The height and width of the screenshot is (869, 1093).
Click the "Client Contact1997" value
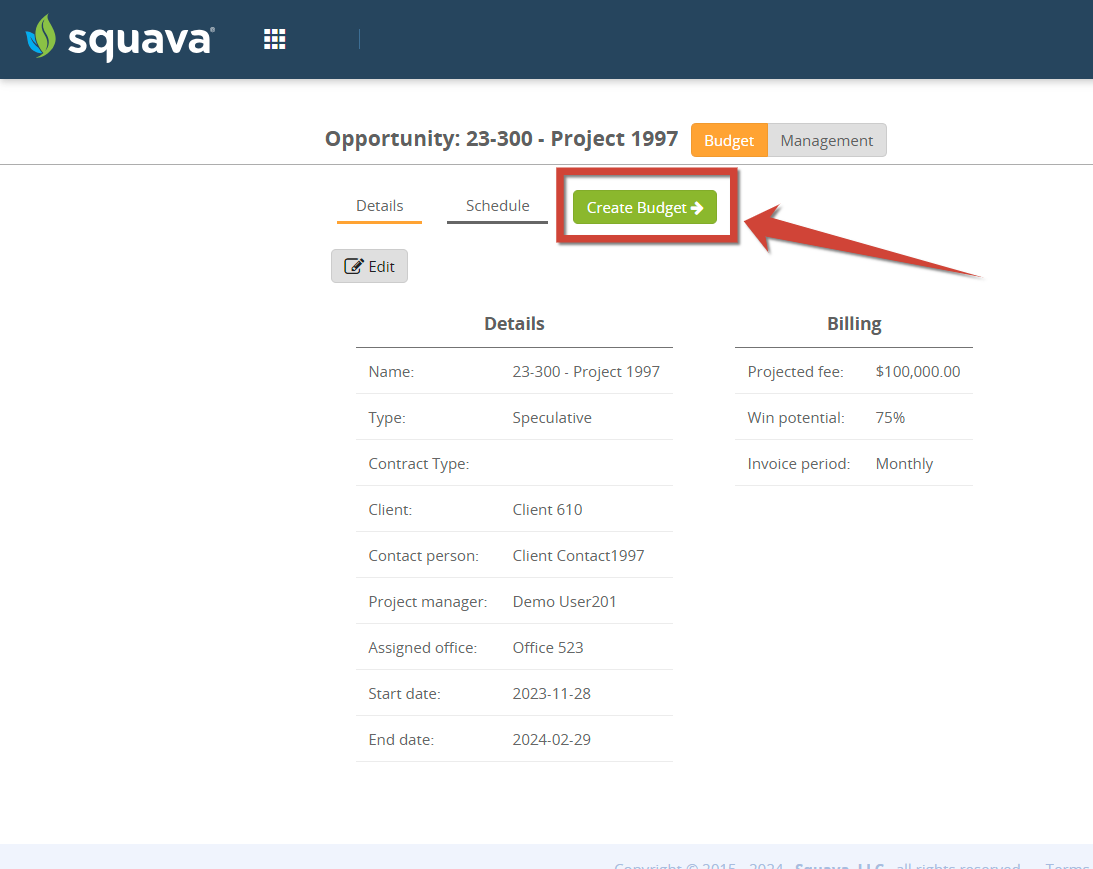579,555
